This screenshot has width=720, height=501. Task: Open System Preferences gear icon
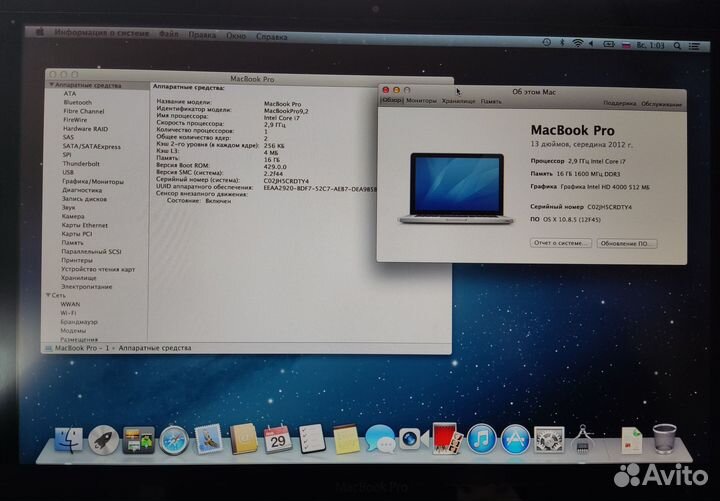tap(549, 439)
